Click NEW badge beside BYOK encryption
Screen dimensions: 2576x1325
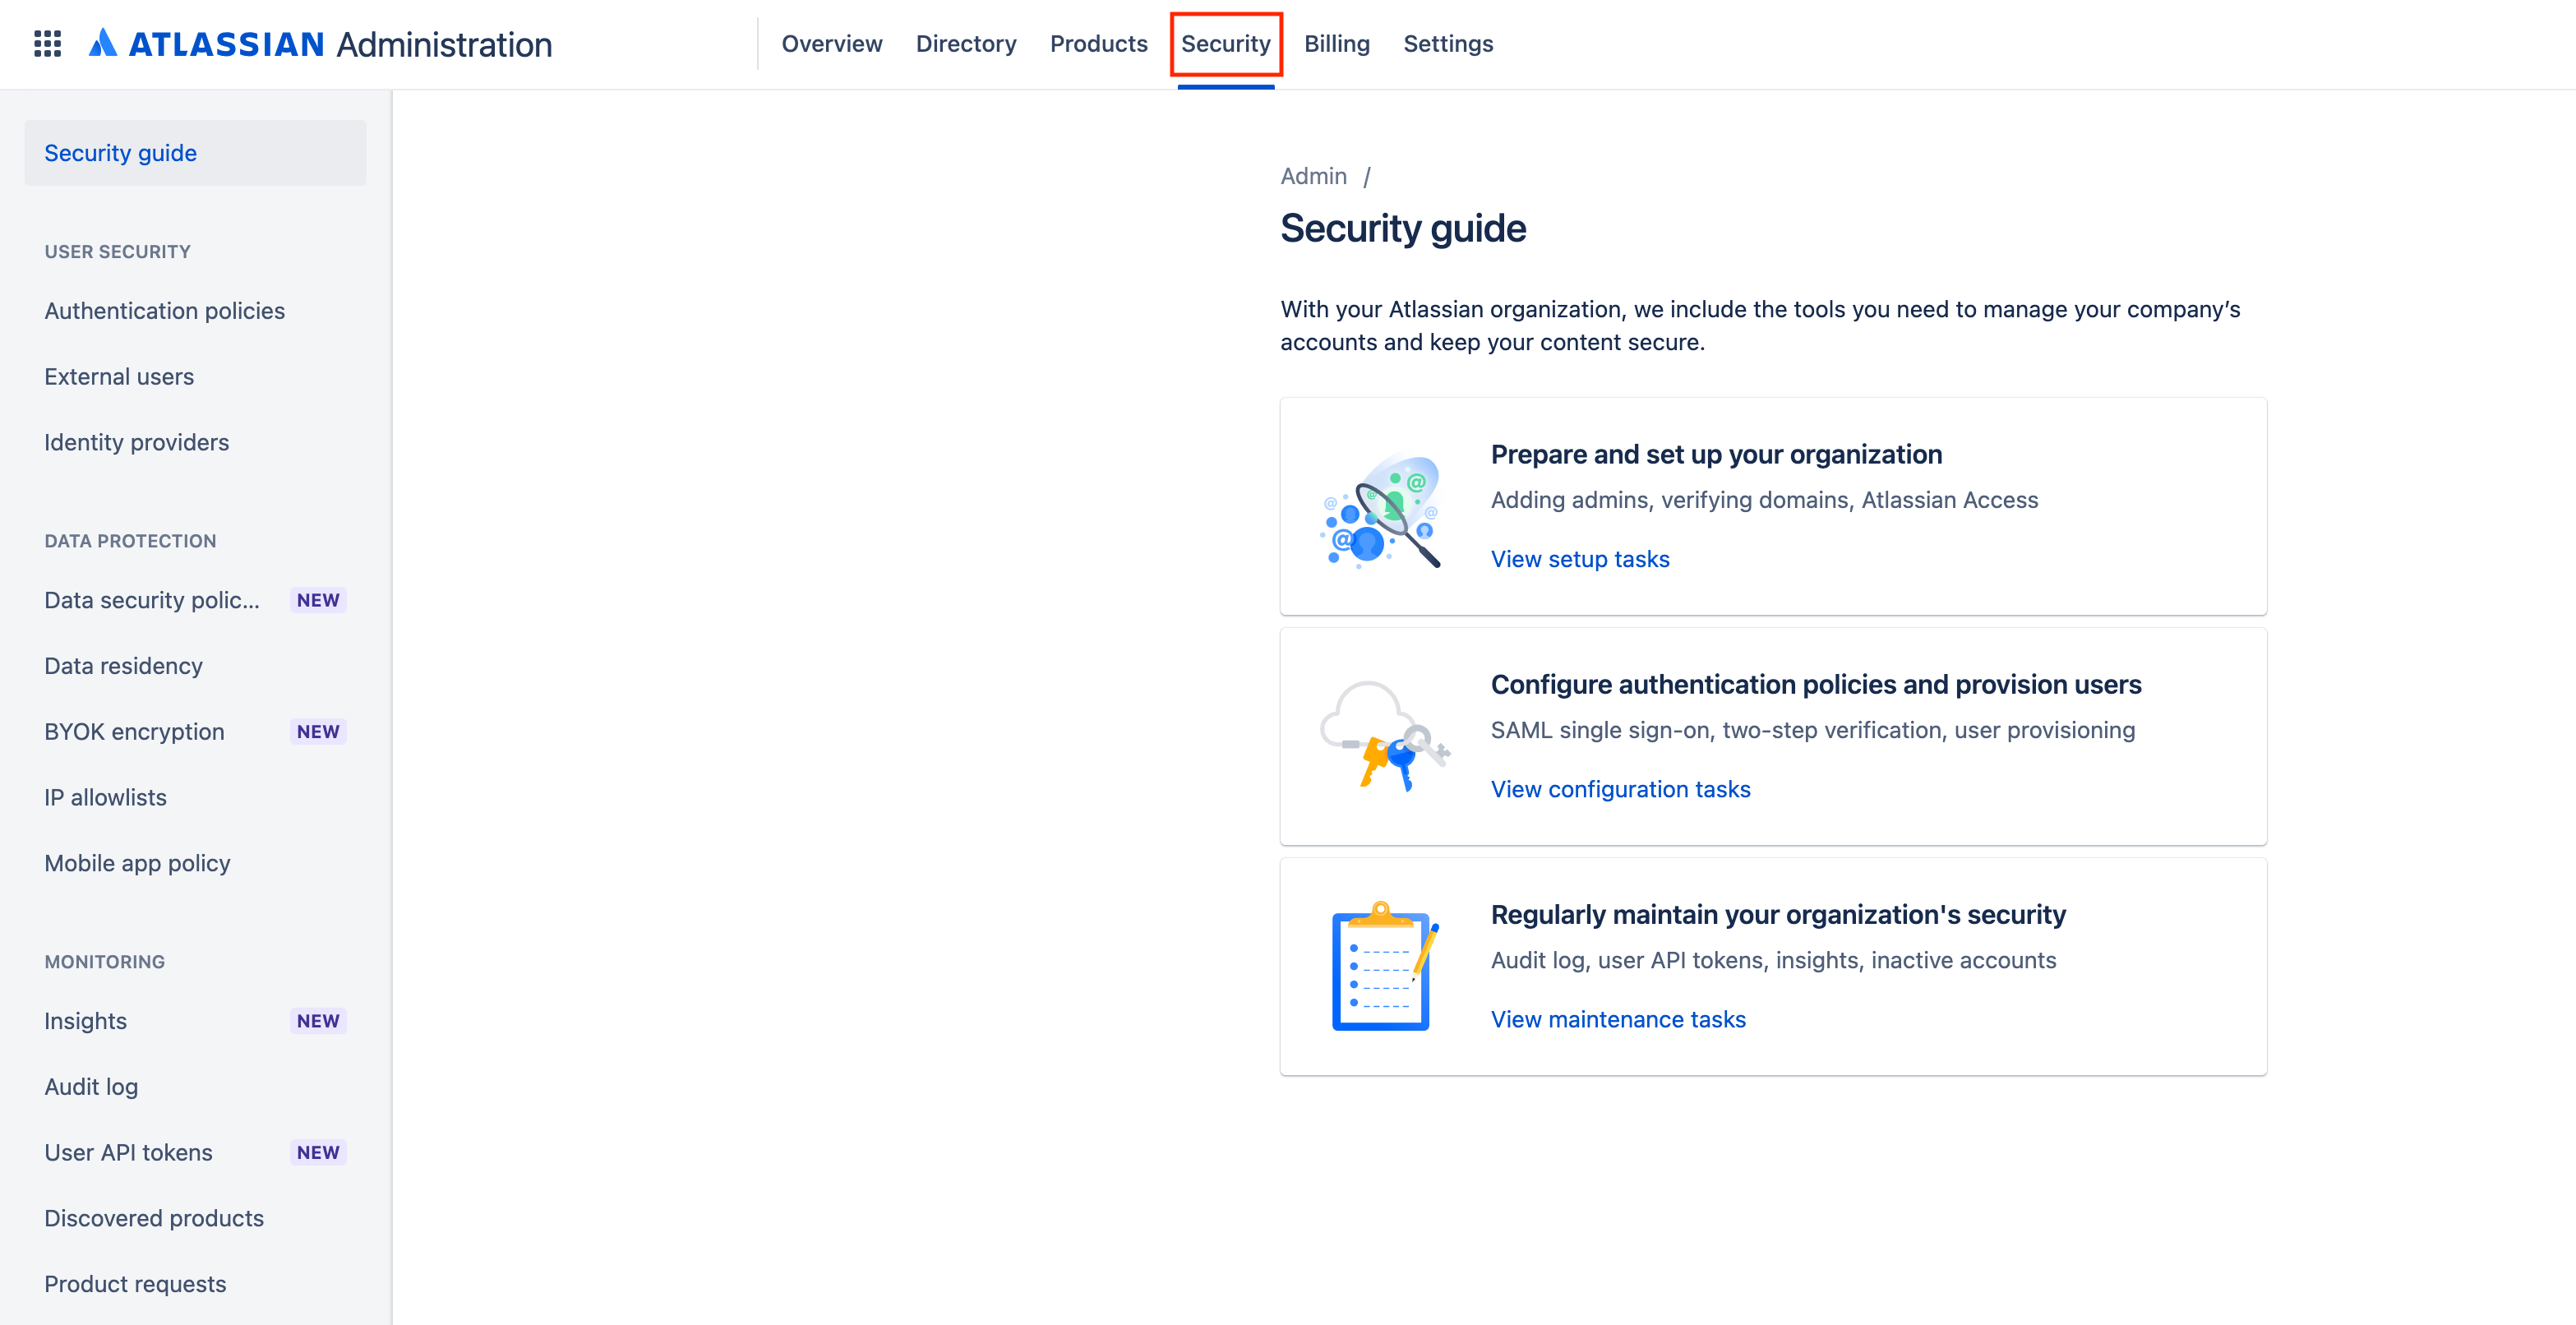coord(317,732)
